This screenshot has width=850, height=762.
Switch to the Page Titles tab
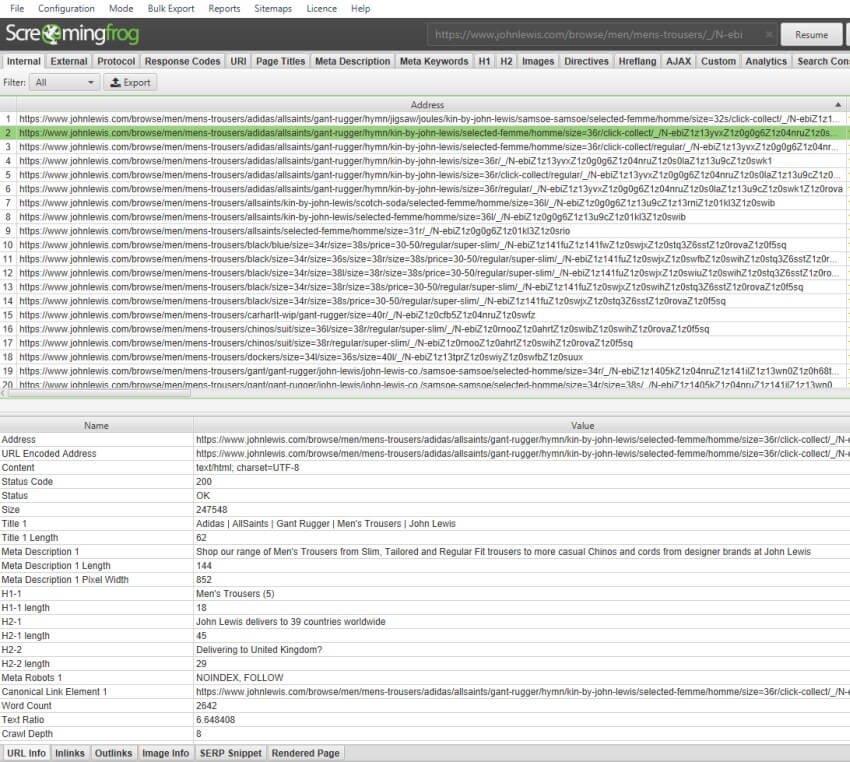(281, 61)
